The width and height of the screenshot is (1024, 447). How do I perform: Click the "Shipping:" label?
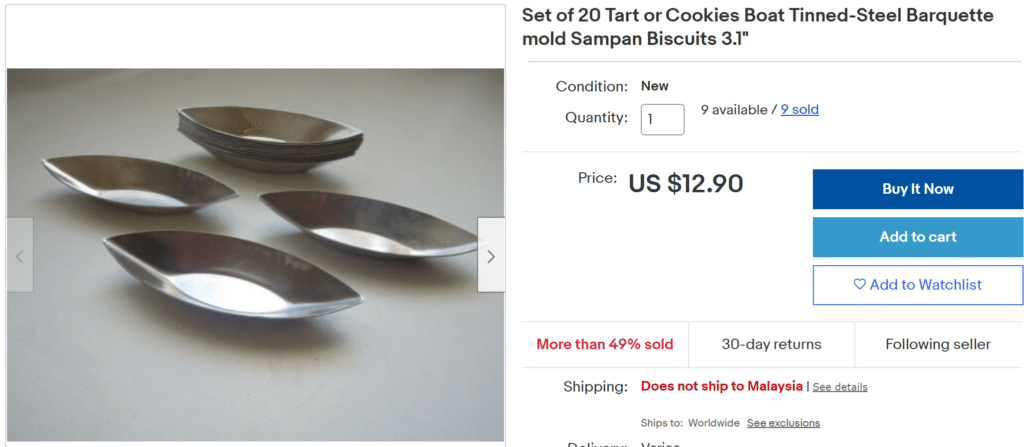[x=597, y=386]
